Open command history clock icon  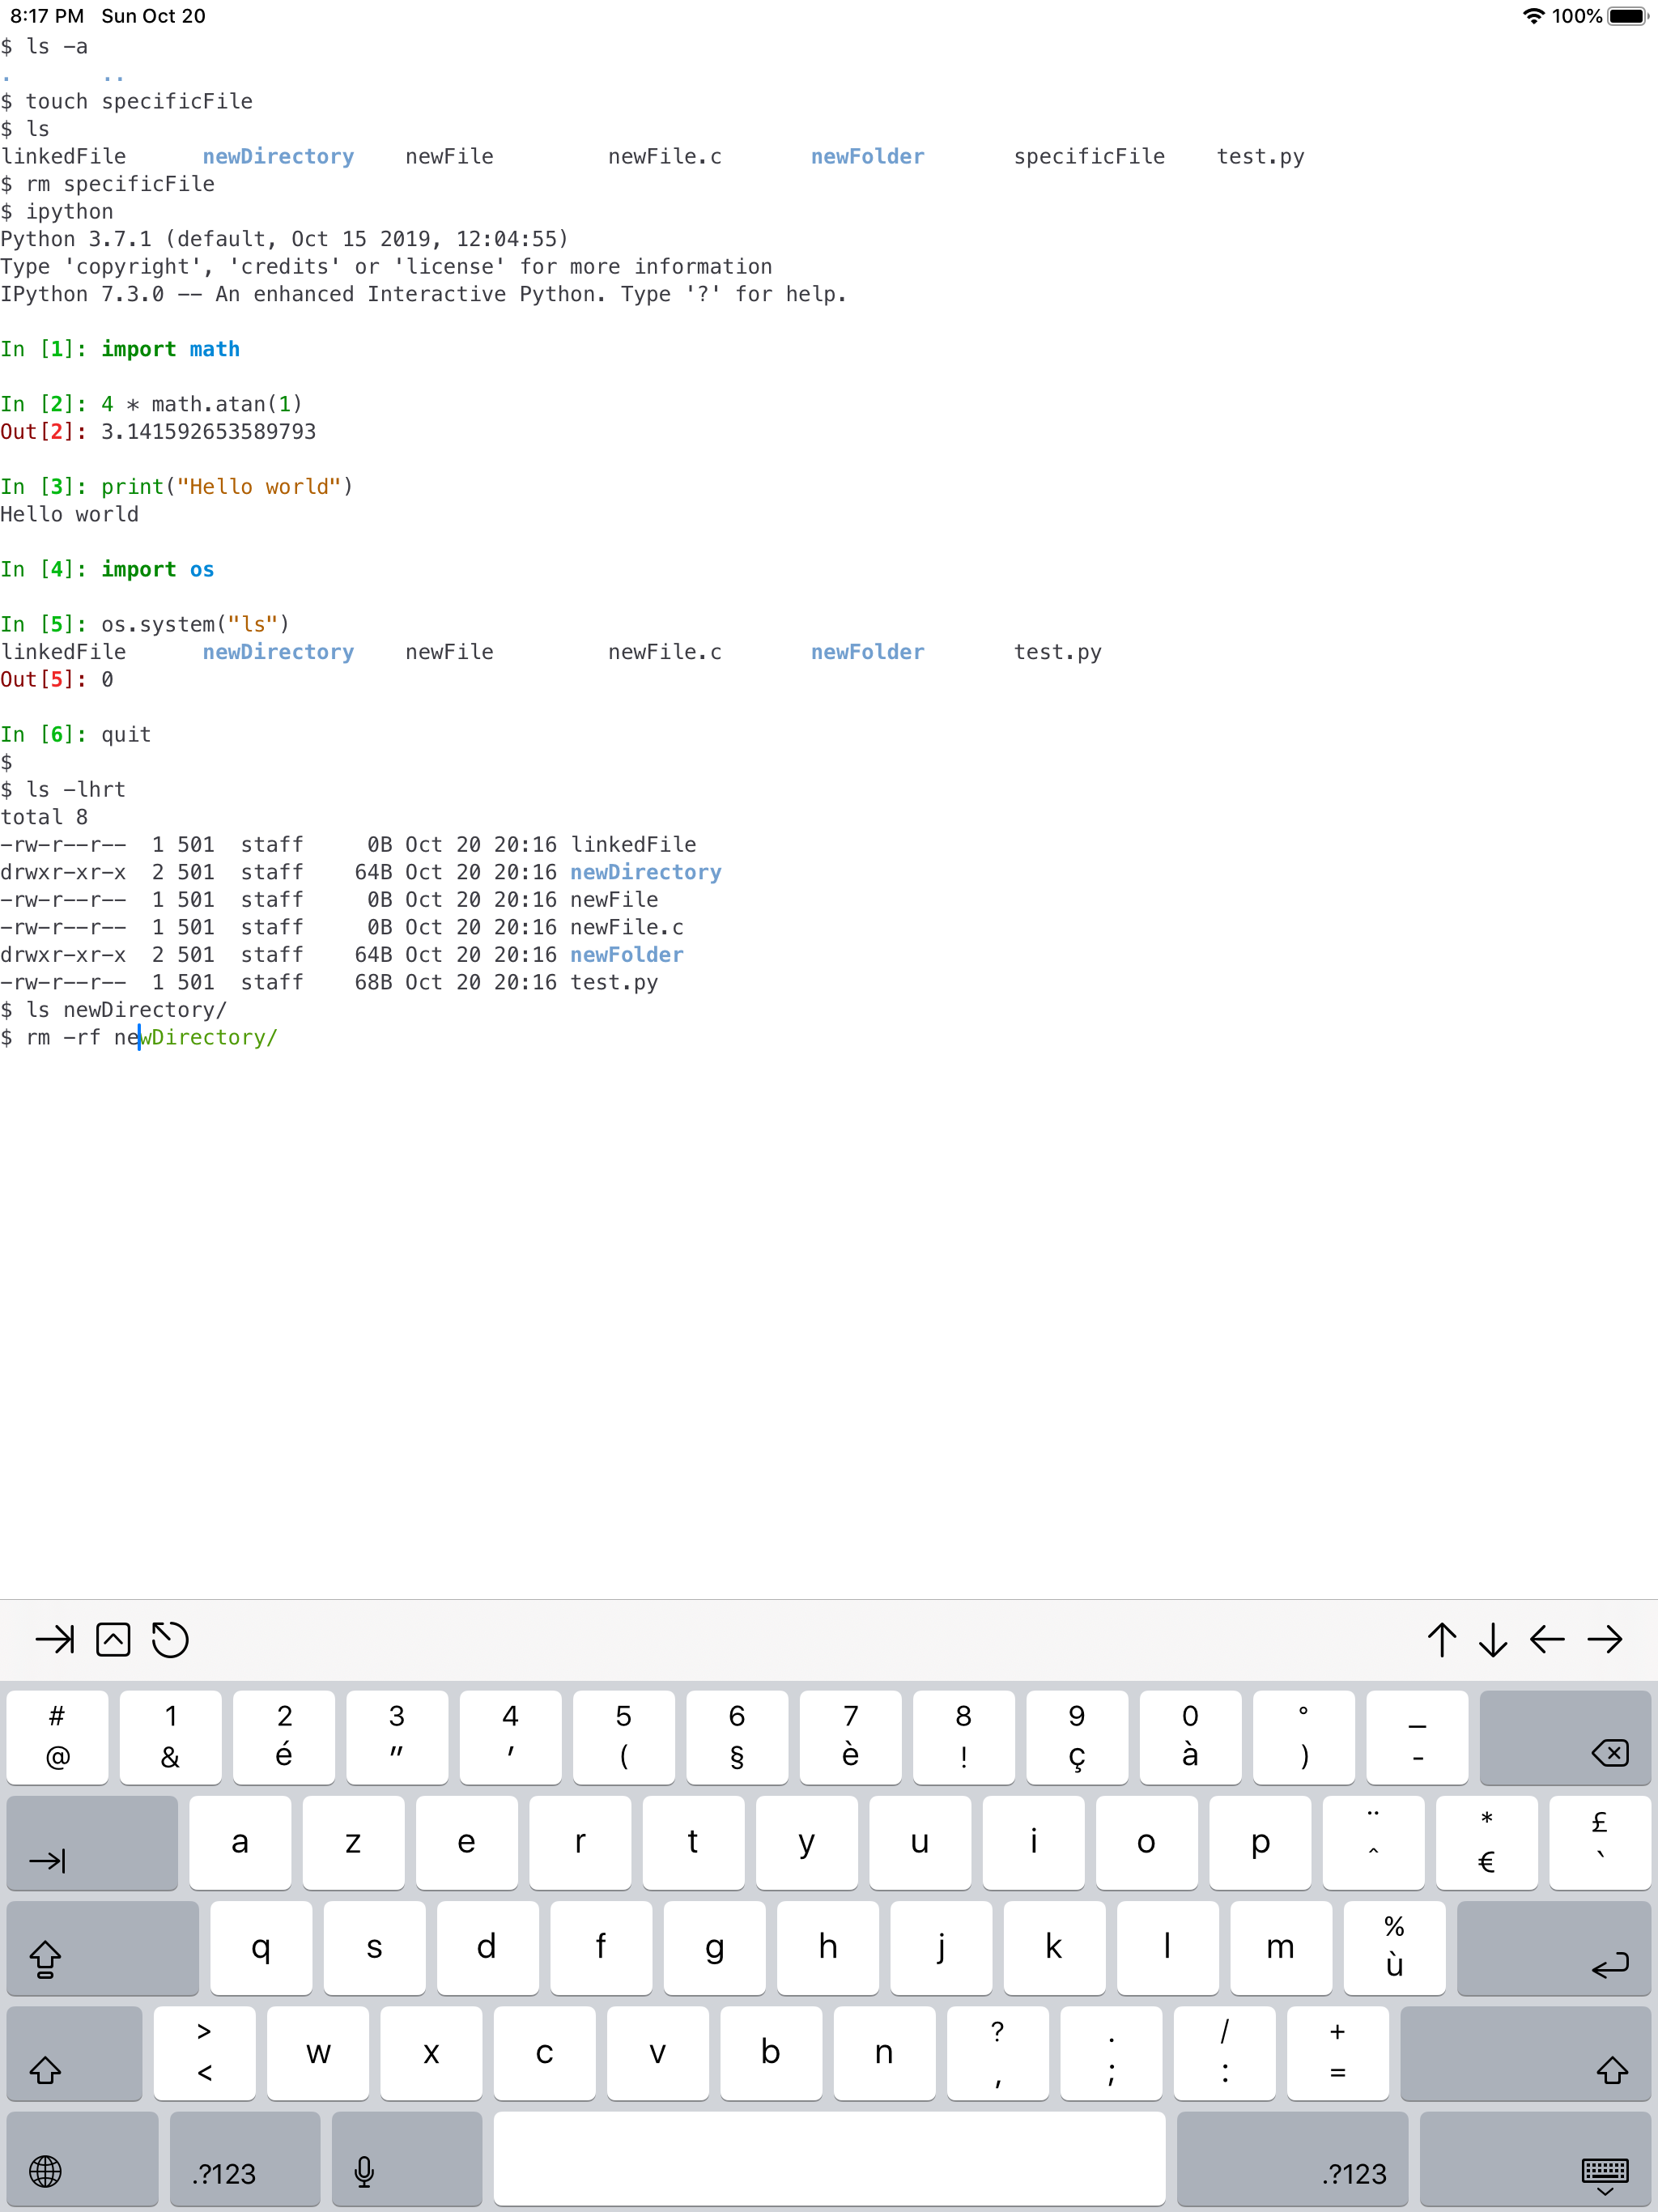tap(170, 1639)
